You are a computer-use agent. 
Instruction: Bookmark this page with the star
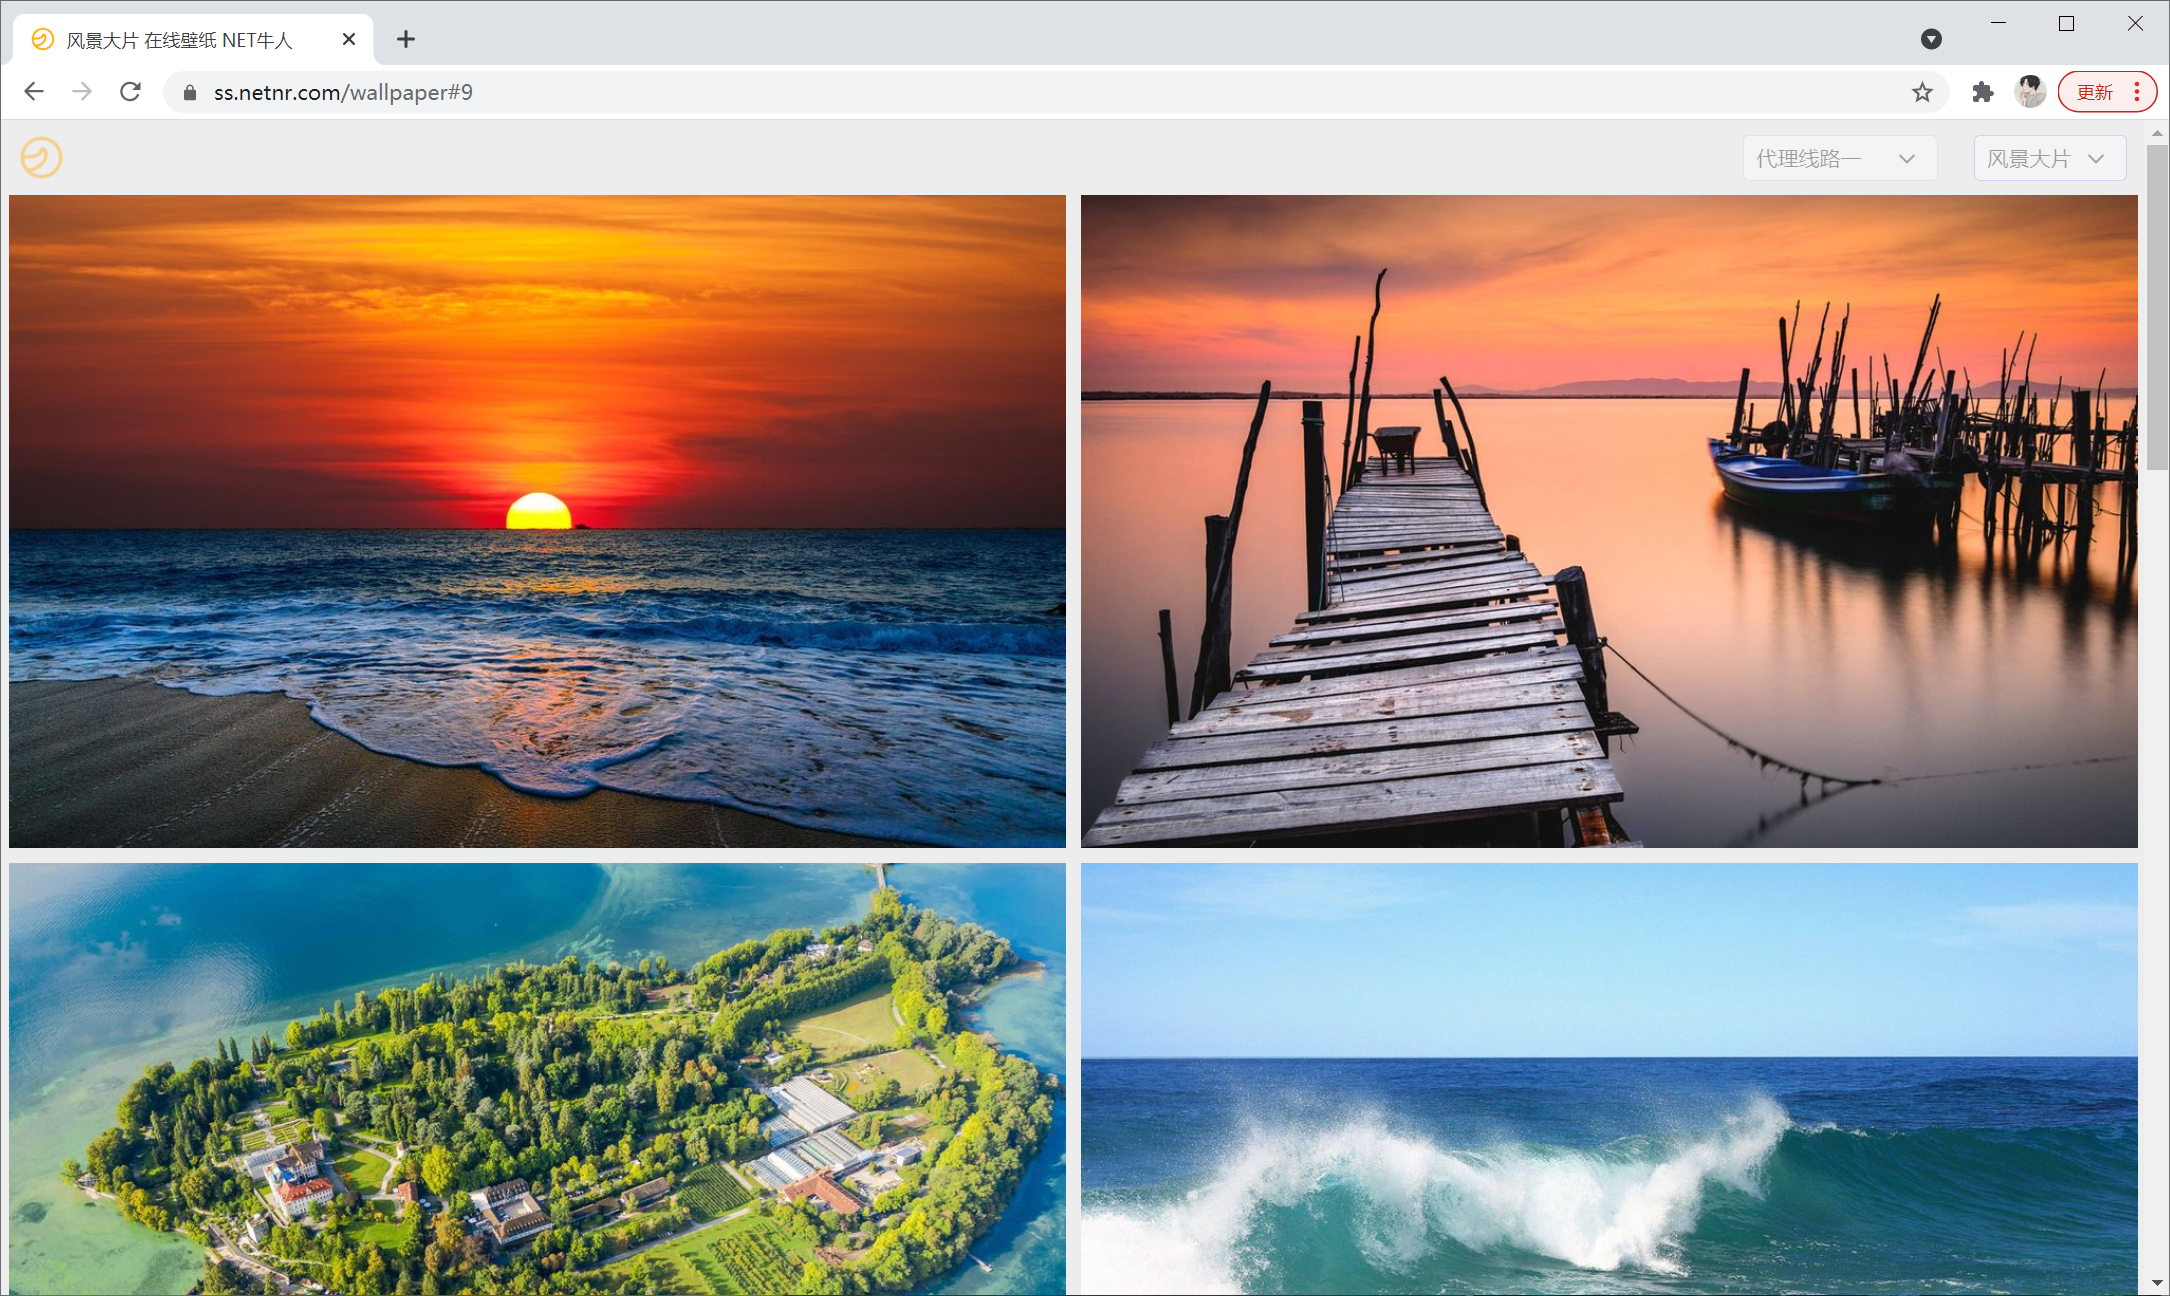point(1922,93)
